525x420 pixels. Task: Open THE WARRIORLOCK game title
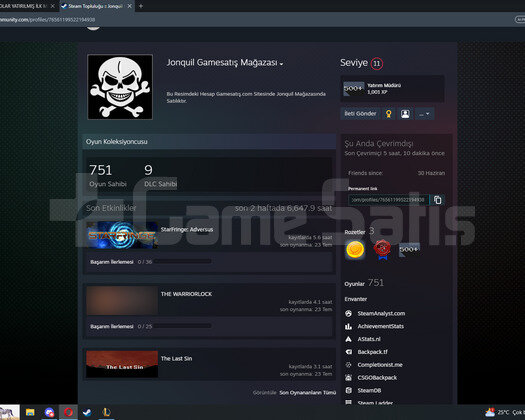[186, 294]
